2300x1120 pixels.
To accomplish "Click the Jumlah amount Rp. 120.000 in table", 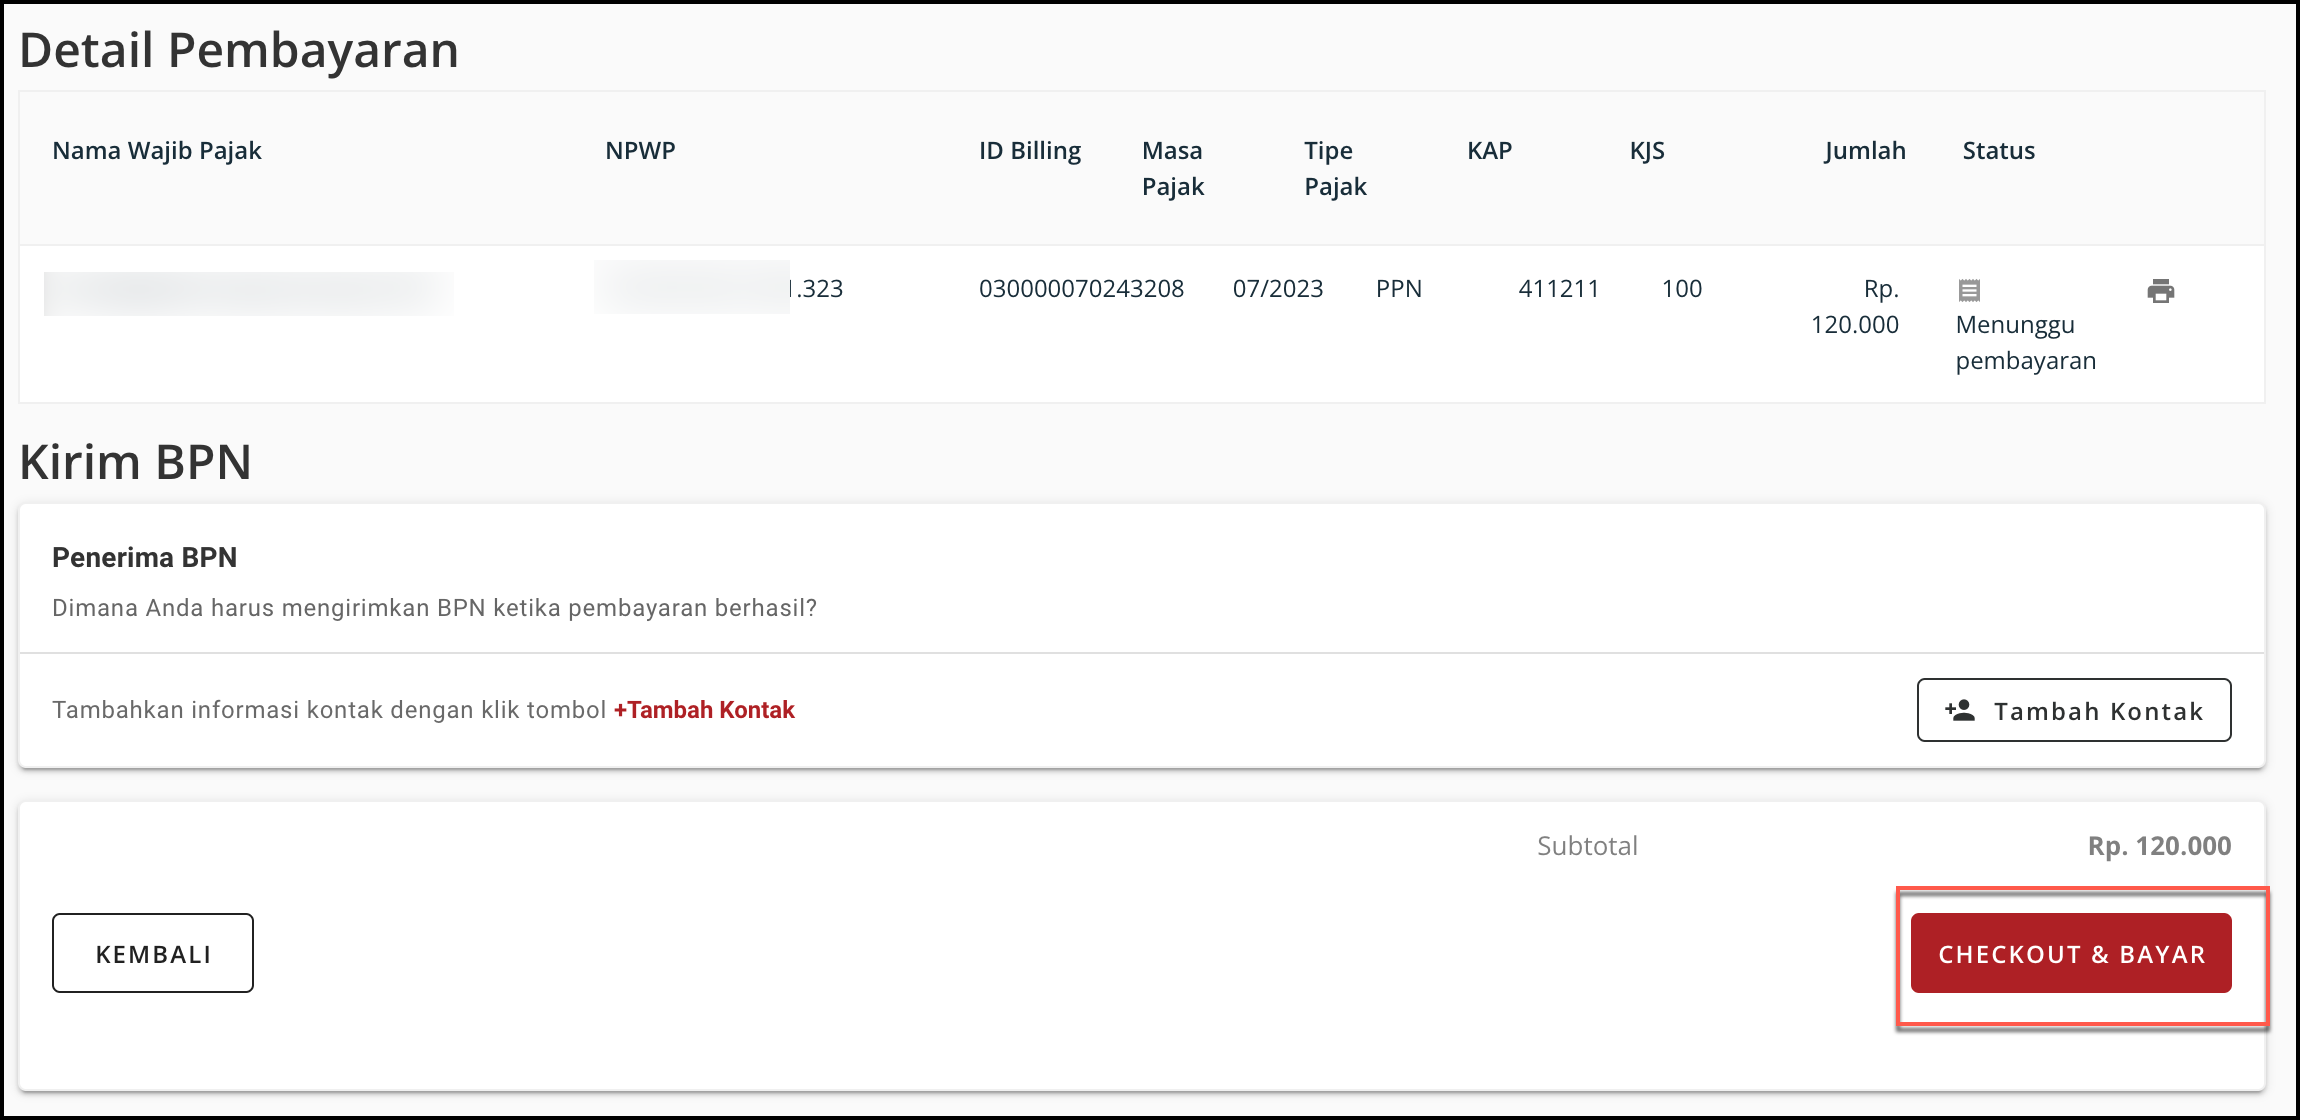I will [1855, 306].
